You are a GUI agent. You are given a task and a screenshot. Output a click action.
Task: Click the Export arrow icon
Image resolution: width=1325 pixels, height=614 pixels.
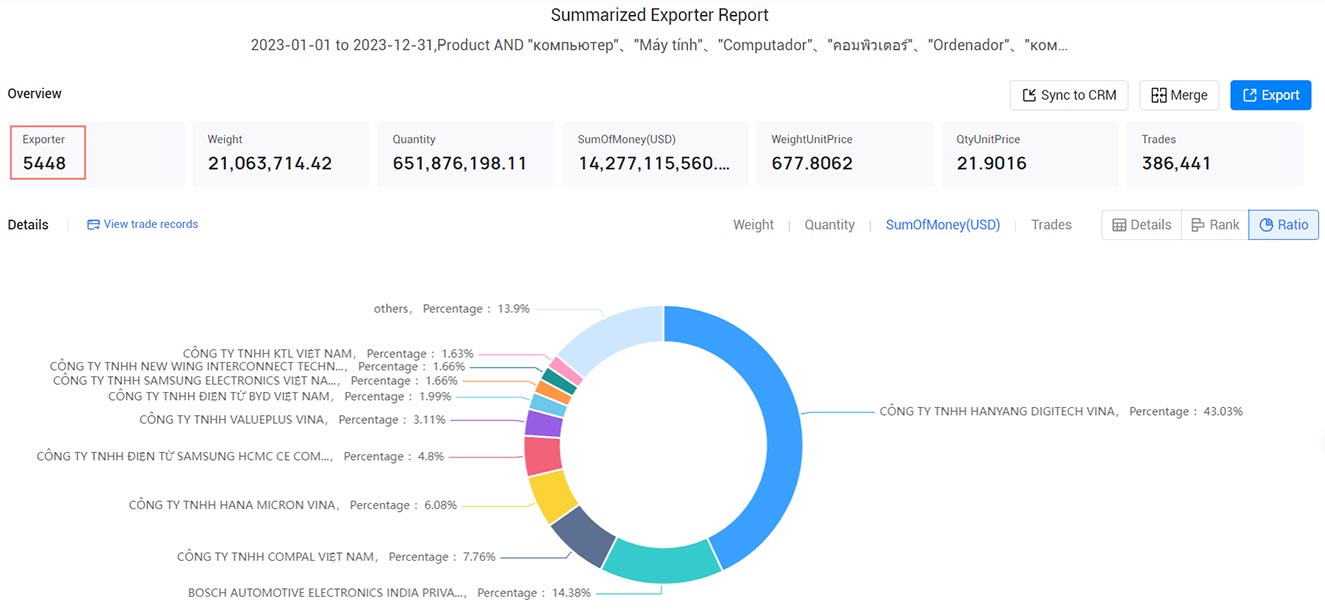[x=1249, y=95]
